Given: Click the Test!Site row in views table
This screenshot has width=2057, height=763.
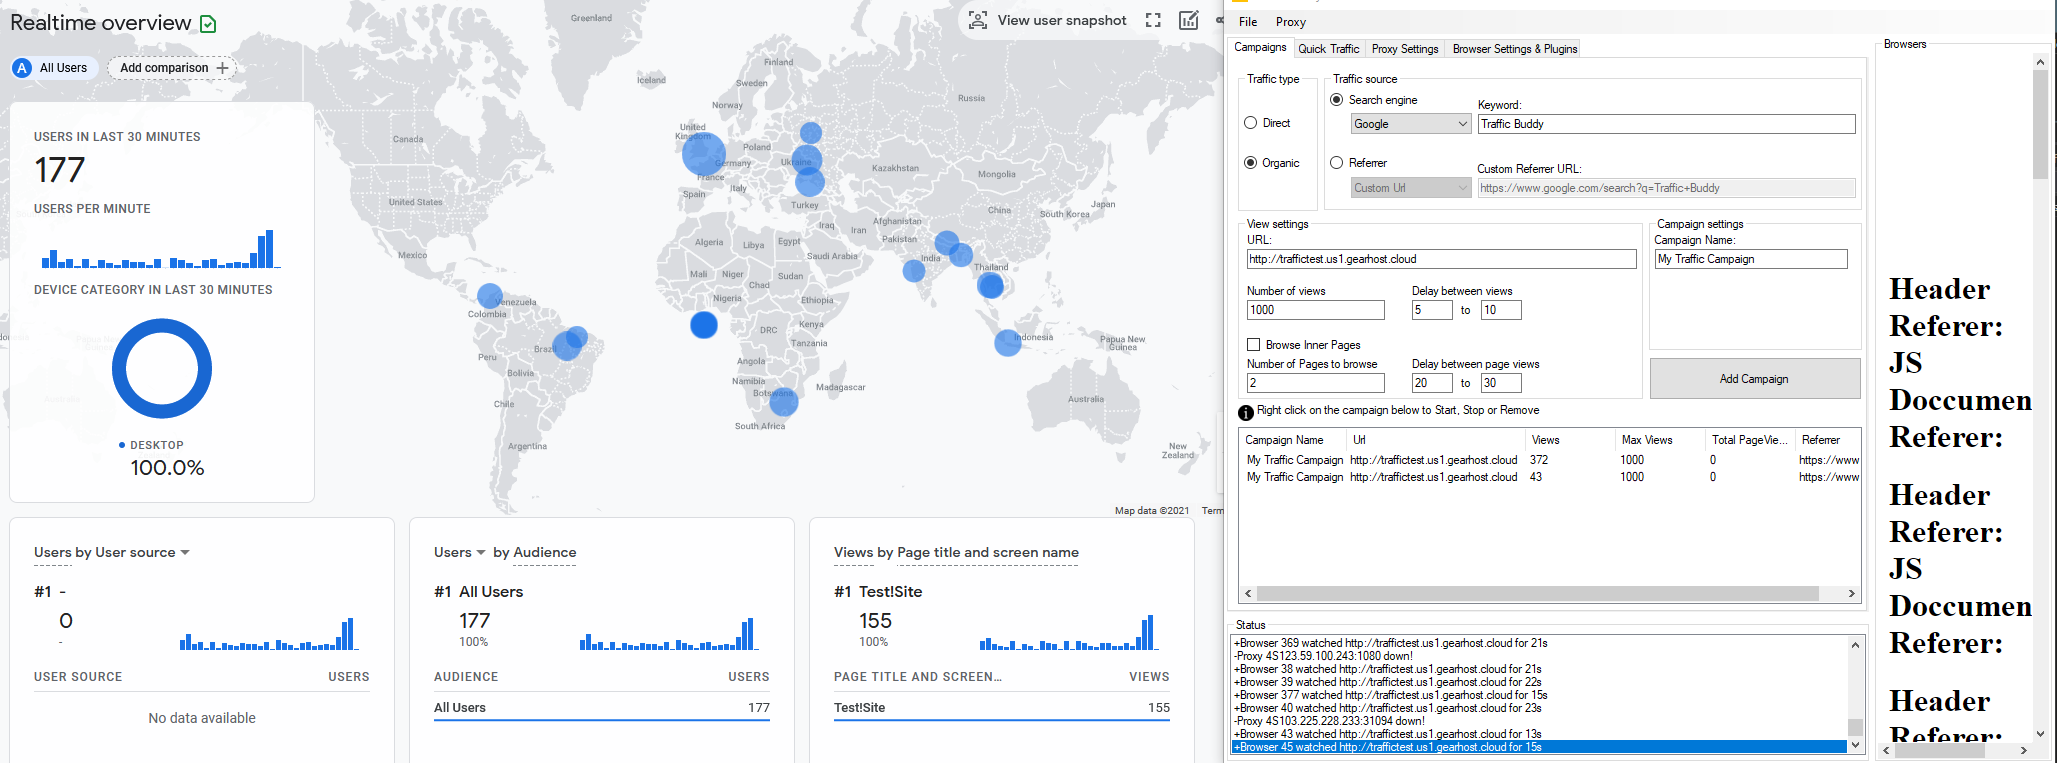Looking at the screenshot, I should pyautogui.click(x=1002, y=707).
